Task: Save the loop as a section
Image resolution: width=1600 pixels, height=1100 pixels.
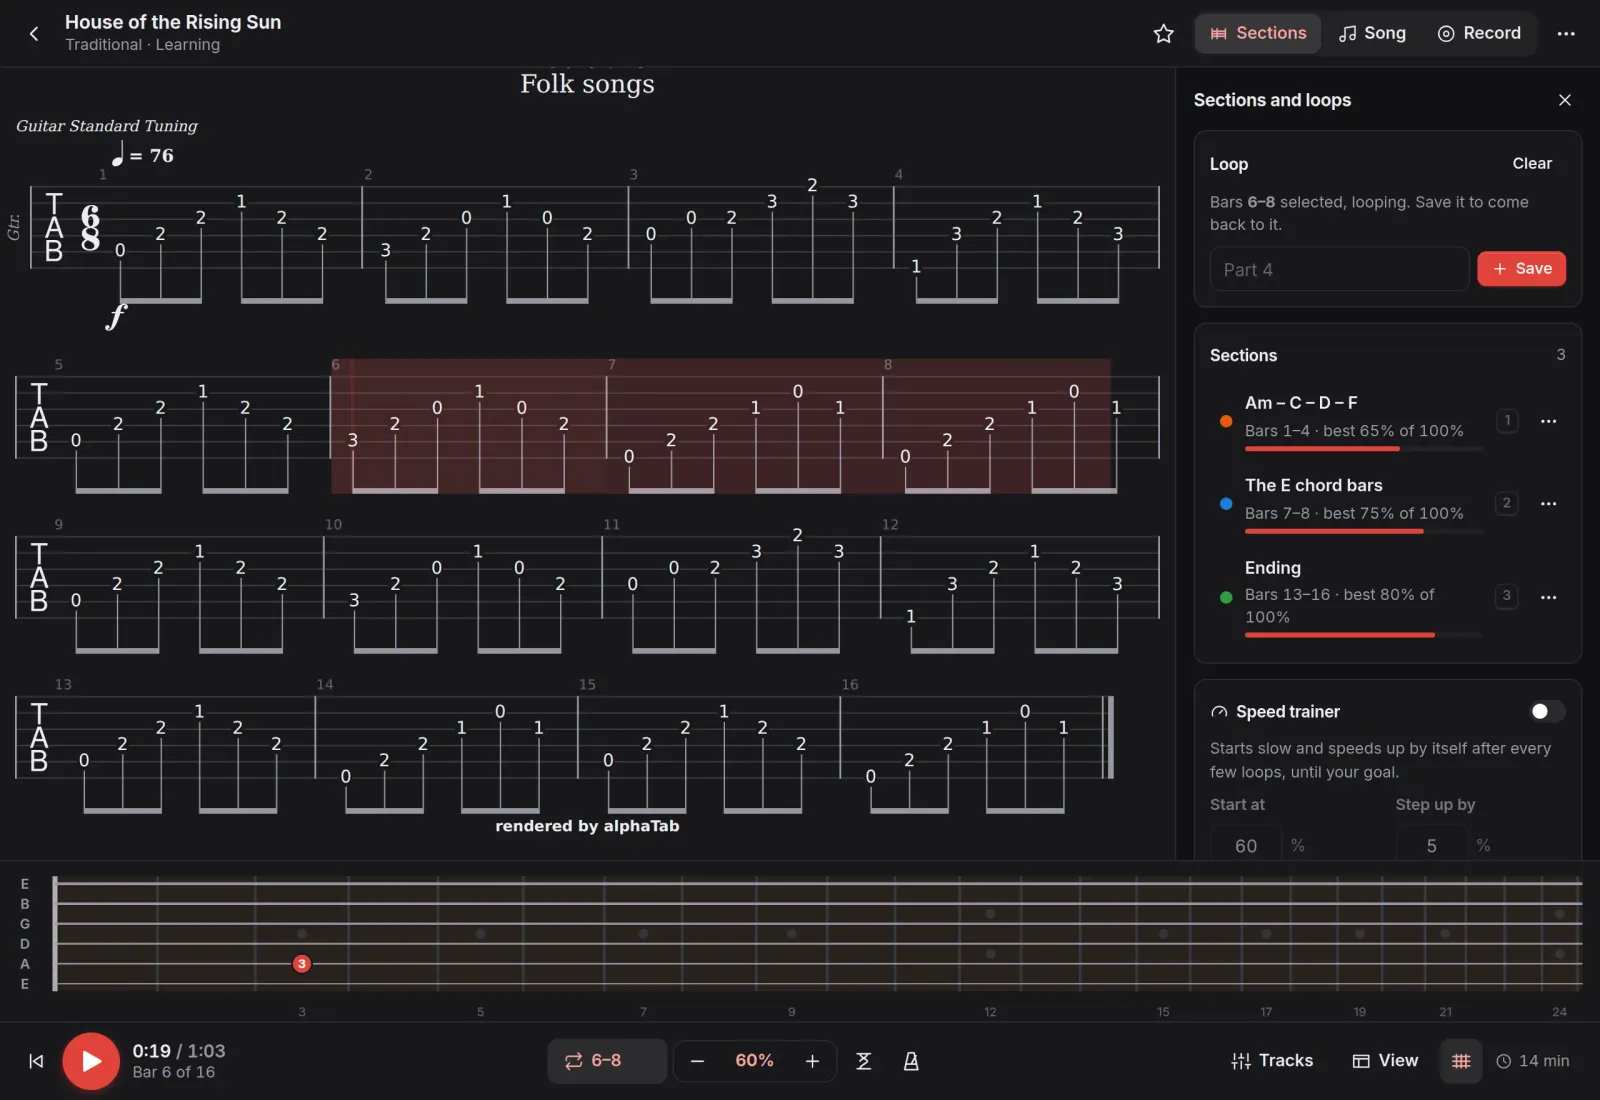Action: pos(1521,268)
